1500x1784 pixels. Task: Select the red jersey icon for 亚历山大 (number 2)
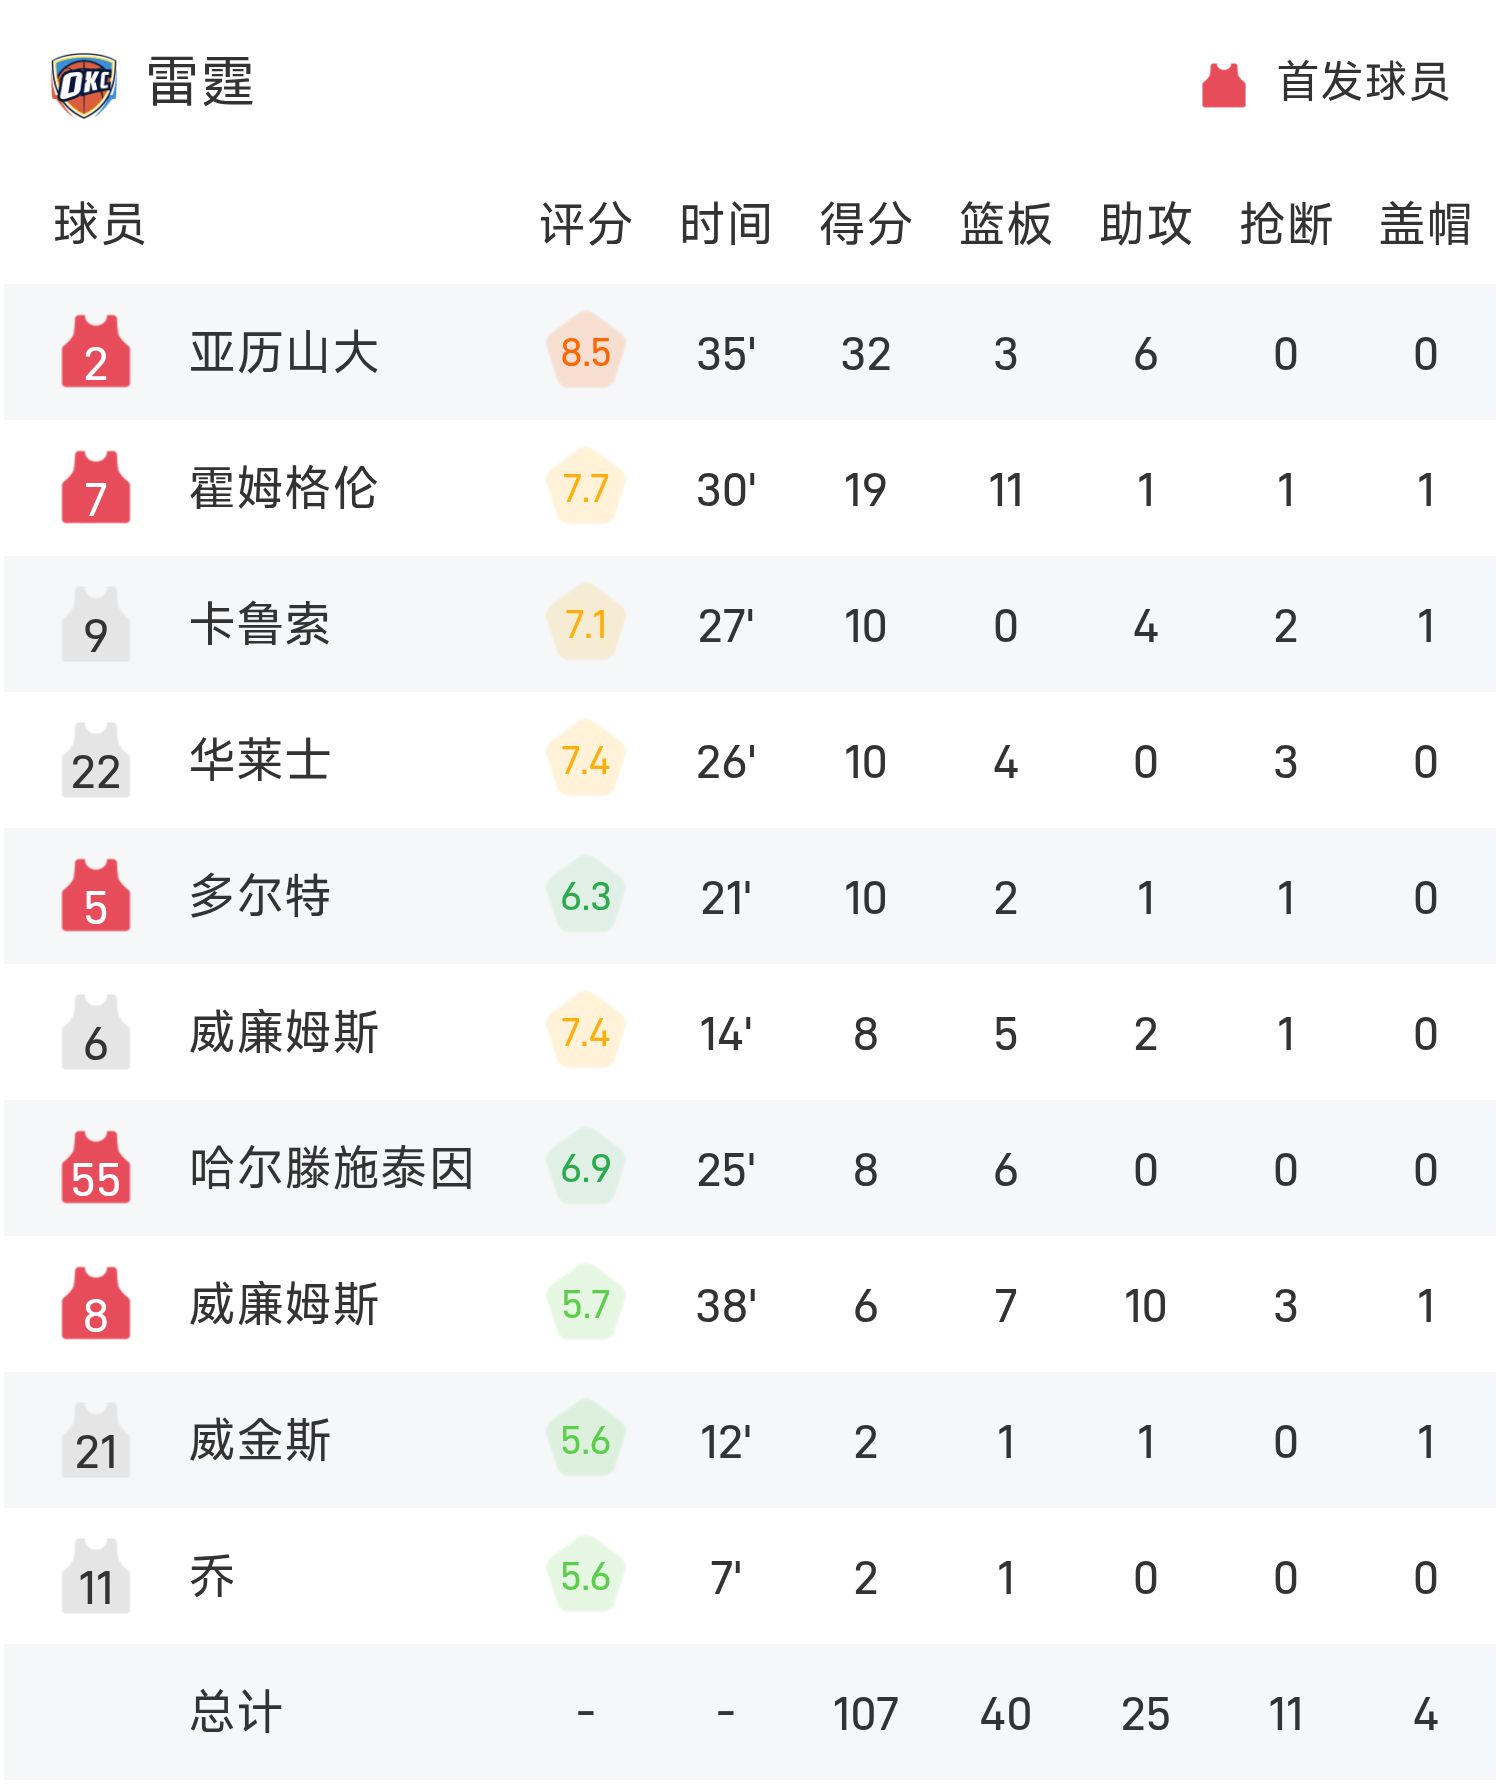click(95, 352)
